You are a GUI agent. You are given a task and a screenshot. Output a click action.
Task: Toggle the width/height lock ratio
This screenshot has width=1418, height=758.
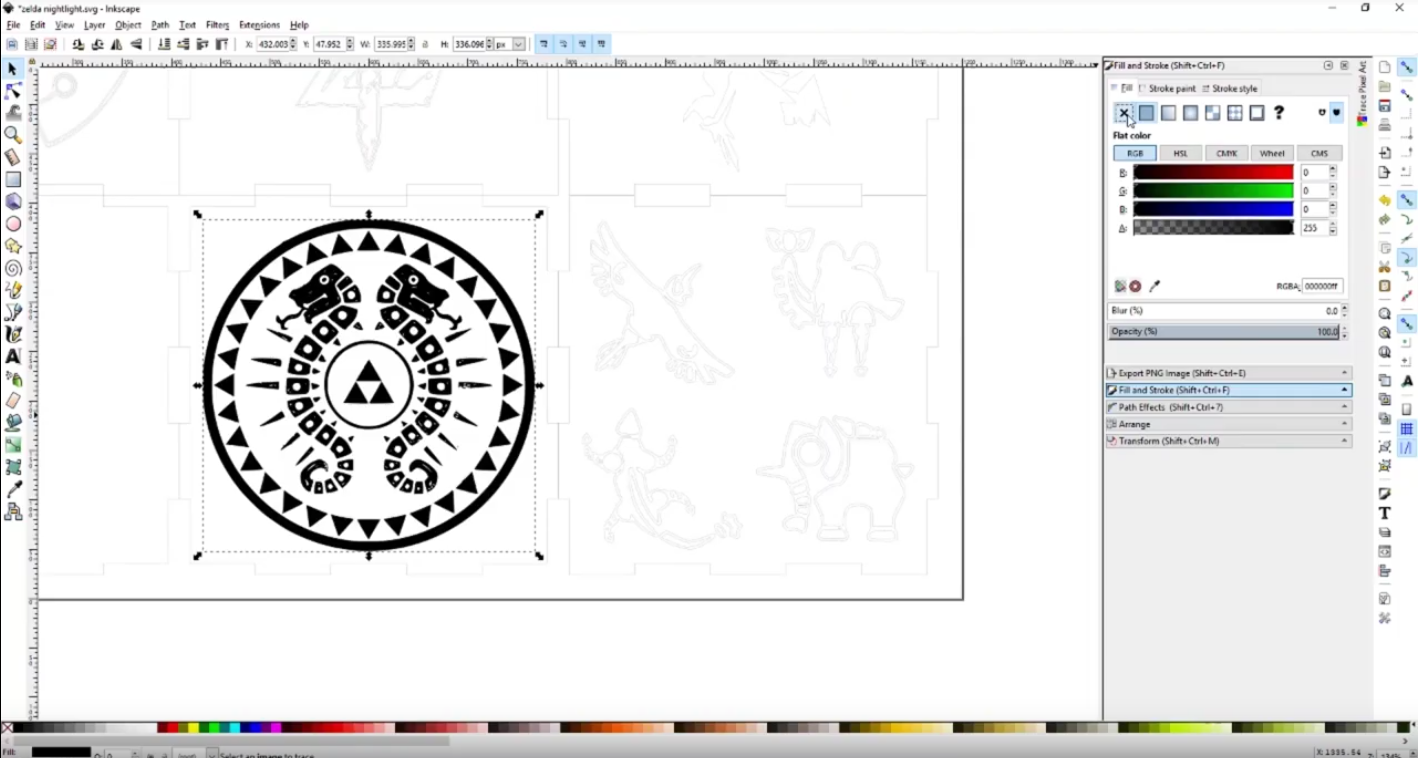[426, 44]
